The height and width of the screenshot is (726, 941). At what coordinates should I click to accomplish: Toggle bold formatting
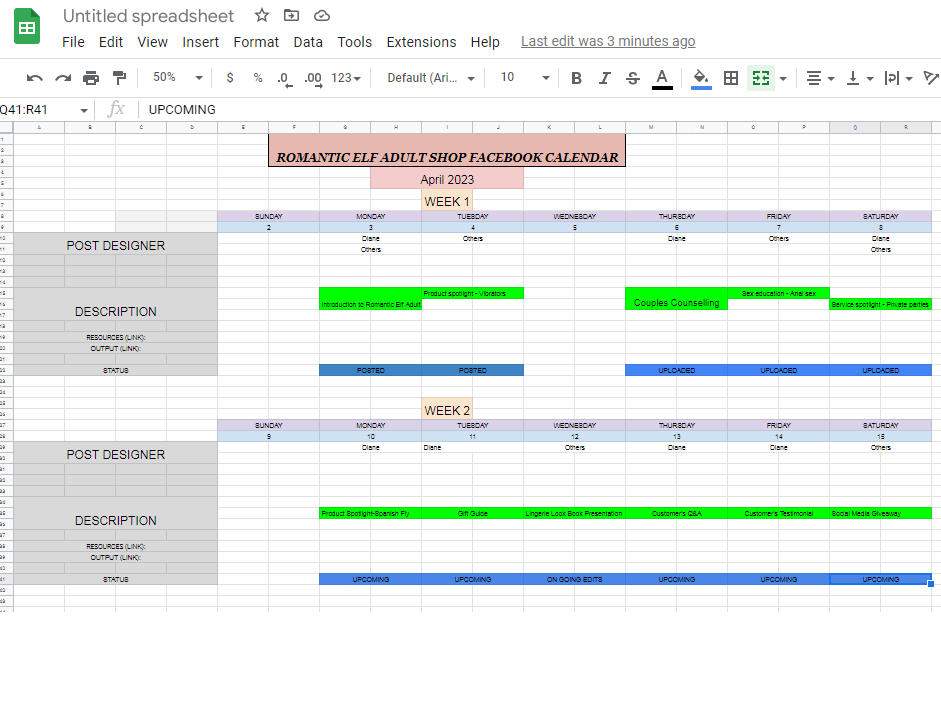(x=577, y=78)
